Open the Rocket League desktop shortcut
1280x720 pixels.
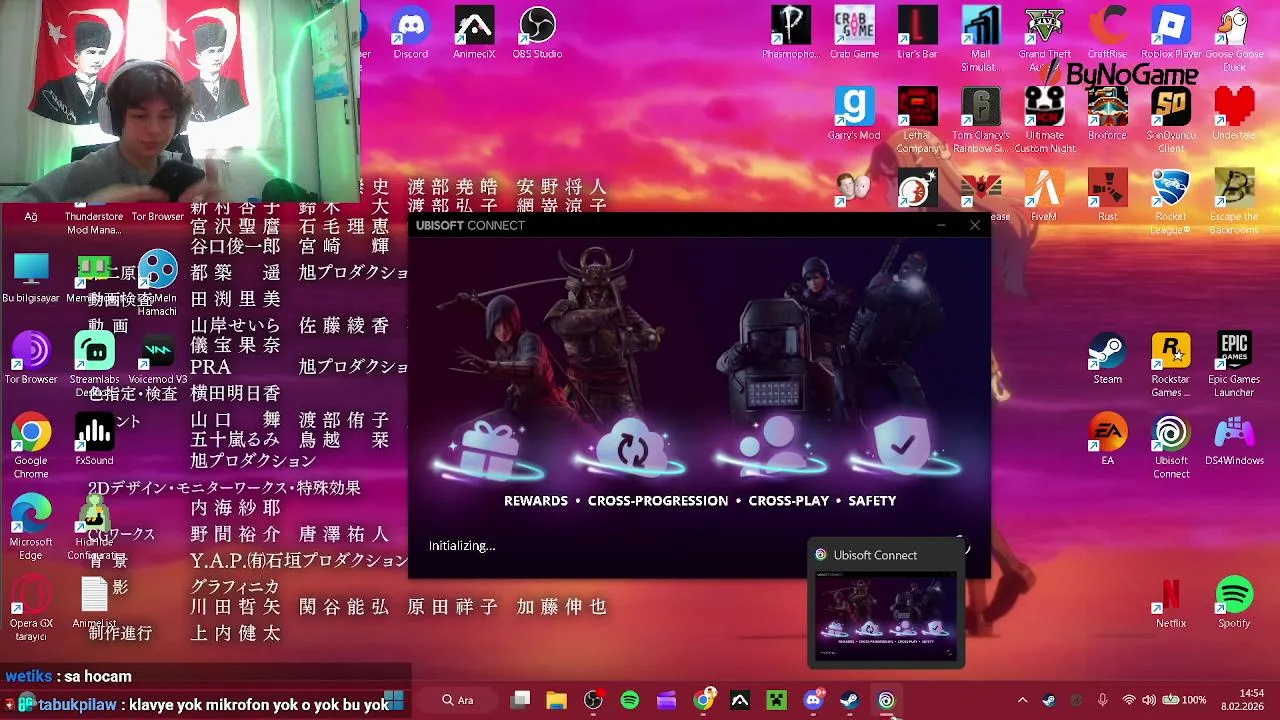1171,201
